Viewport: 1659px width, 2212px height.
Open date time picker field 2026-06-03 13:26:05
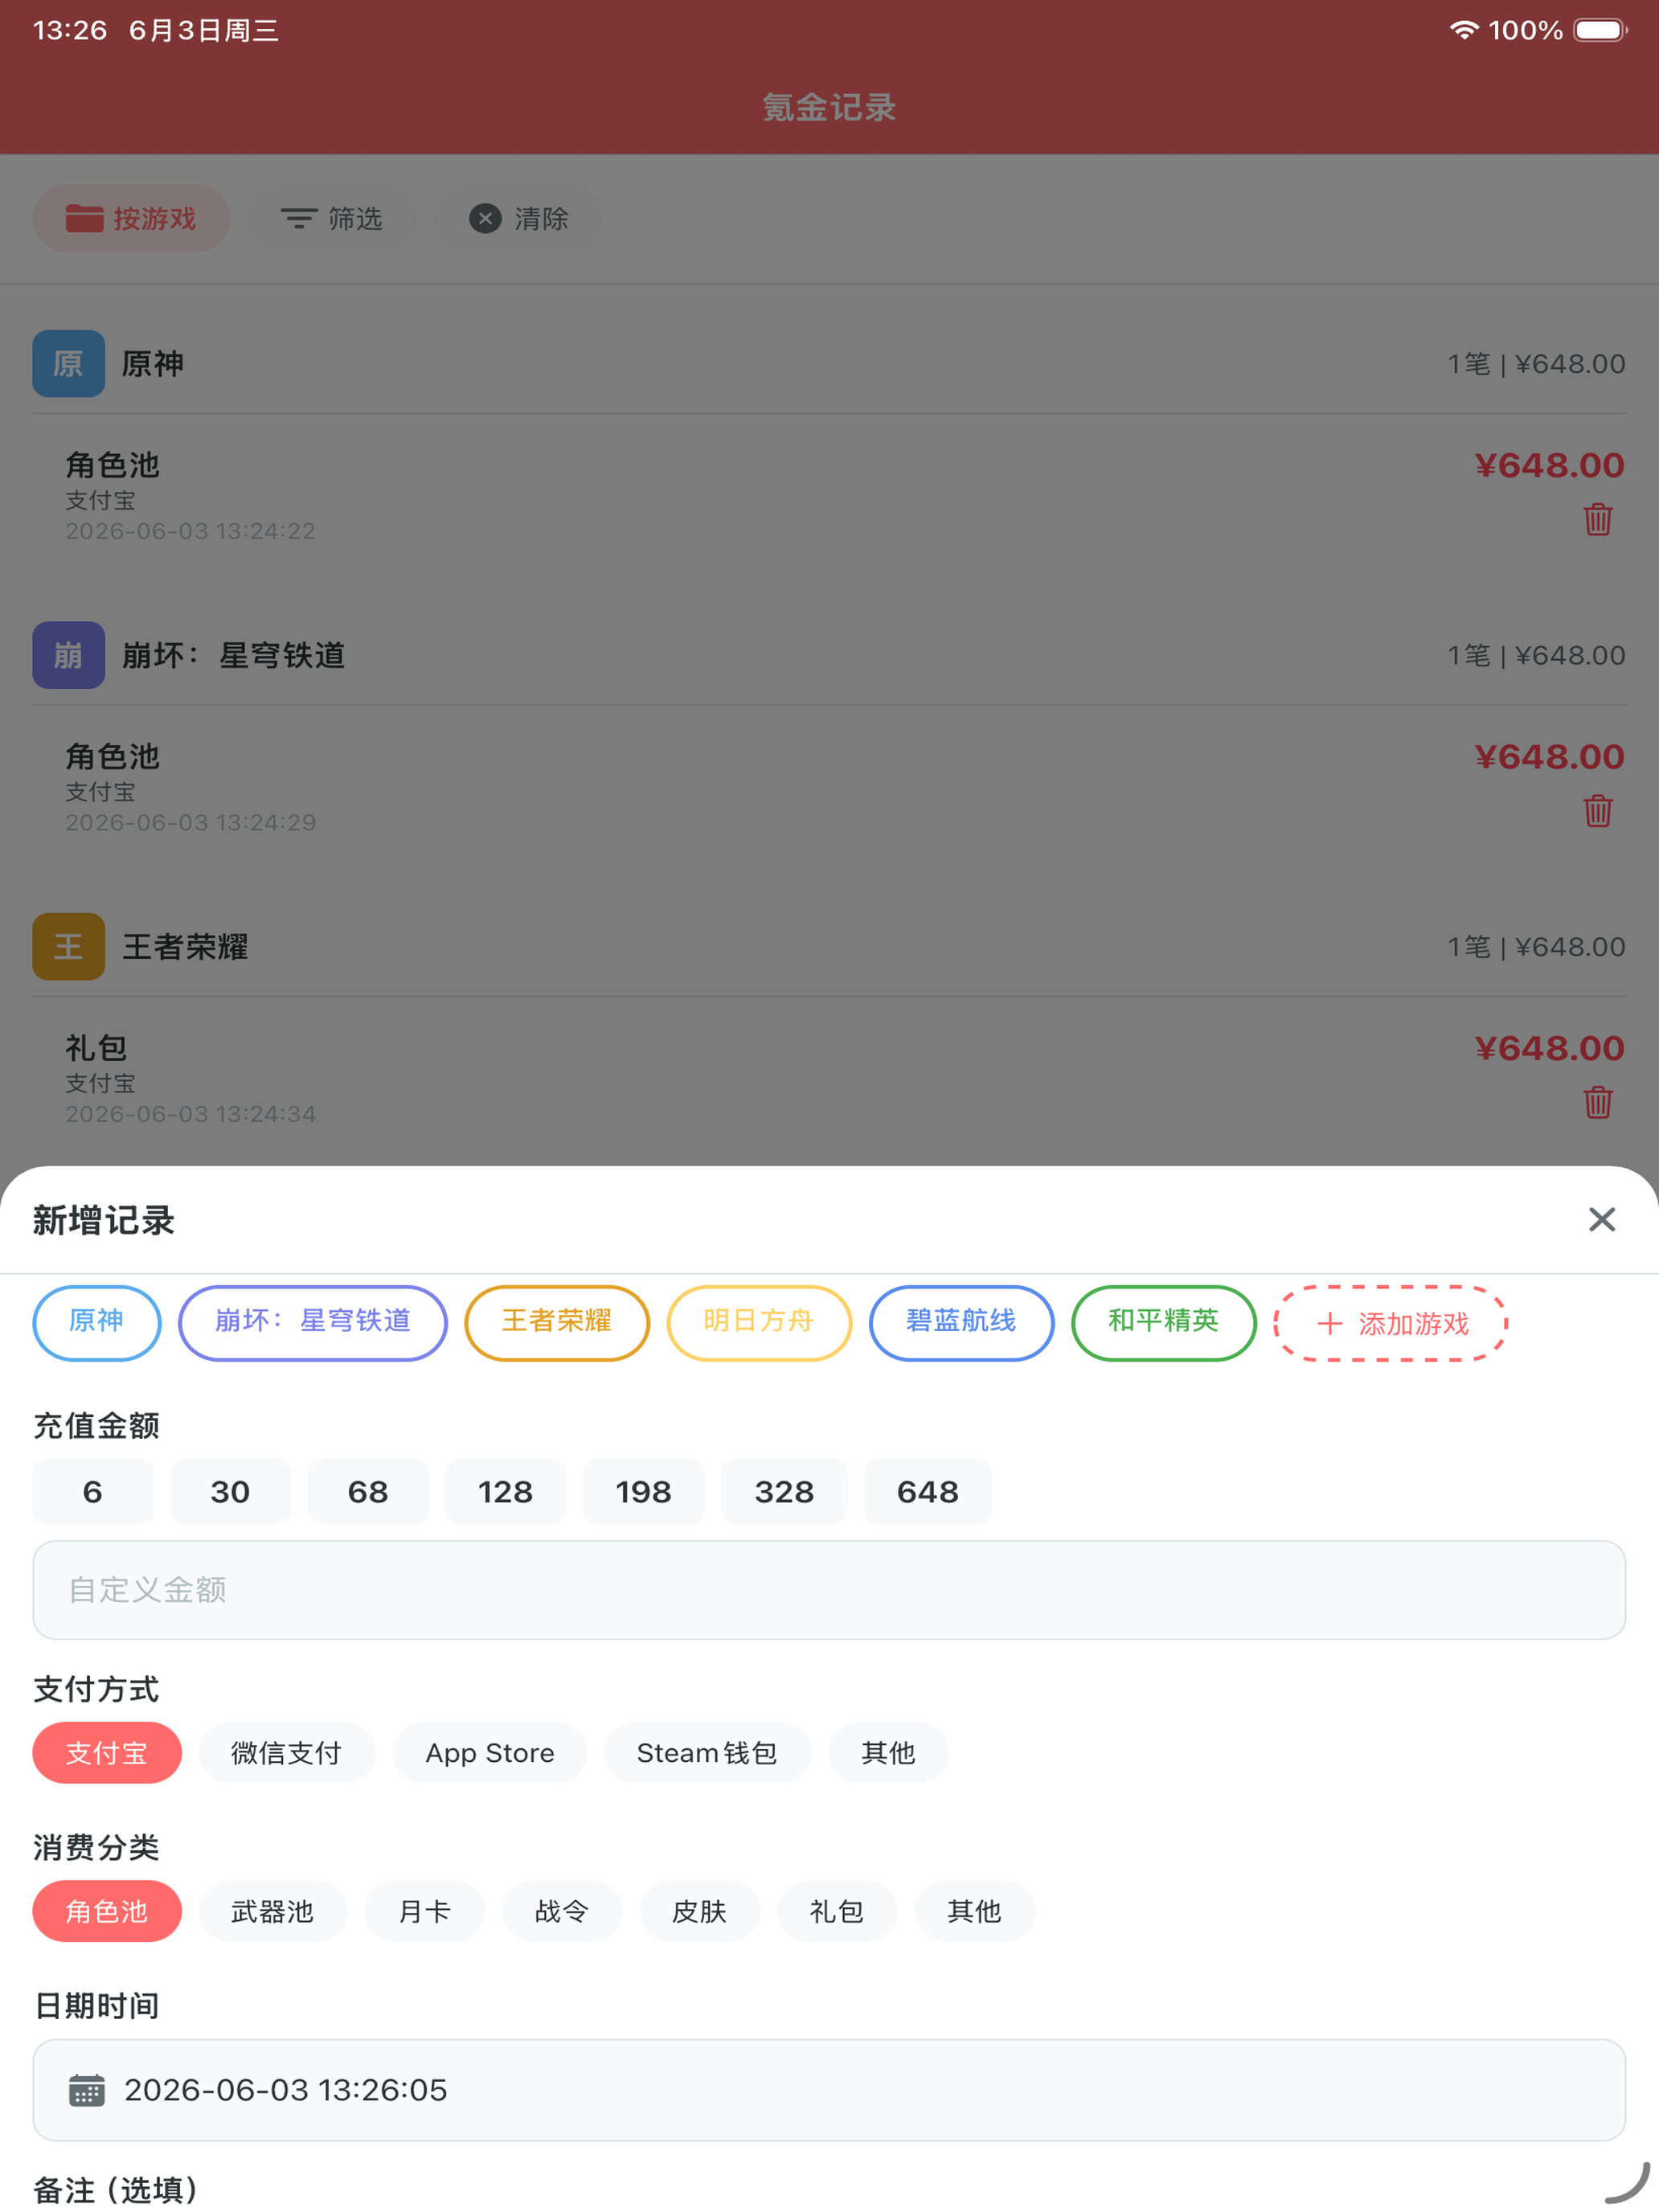829,2090
